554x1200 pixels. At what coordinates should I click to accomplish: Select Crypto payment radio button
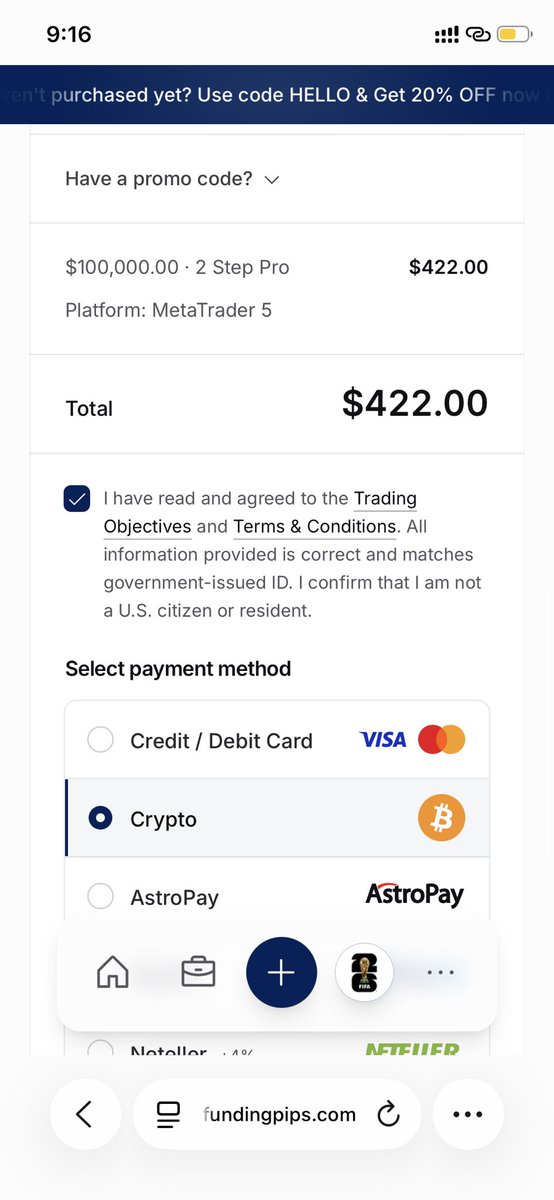click(100, 819)
